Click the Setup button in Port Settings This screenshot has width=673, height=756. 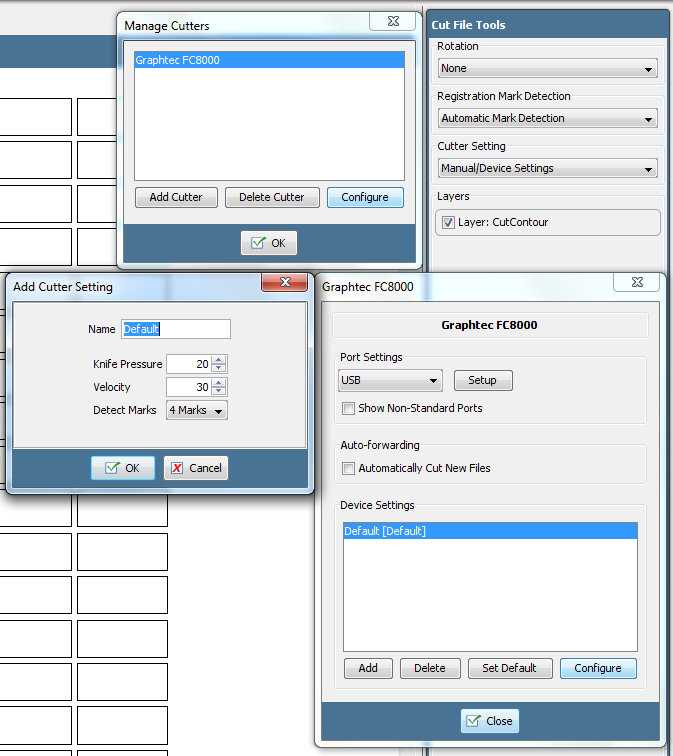coord(483,380)
